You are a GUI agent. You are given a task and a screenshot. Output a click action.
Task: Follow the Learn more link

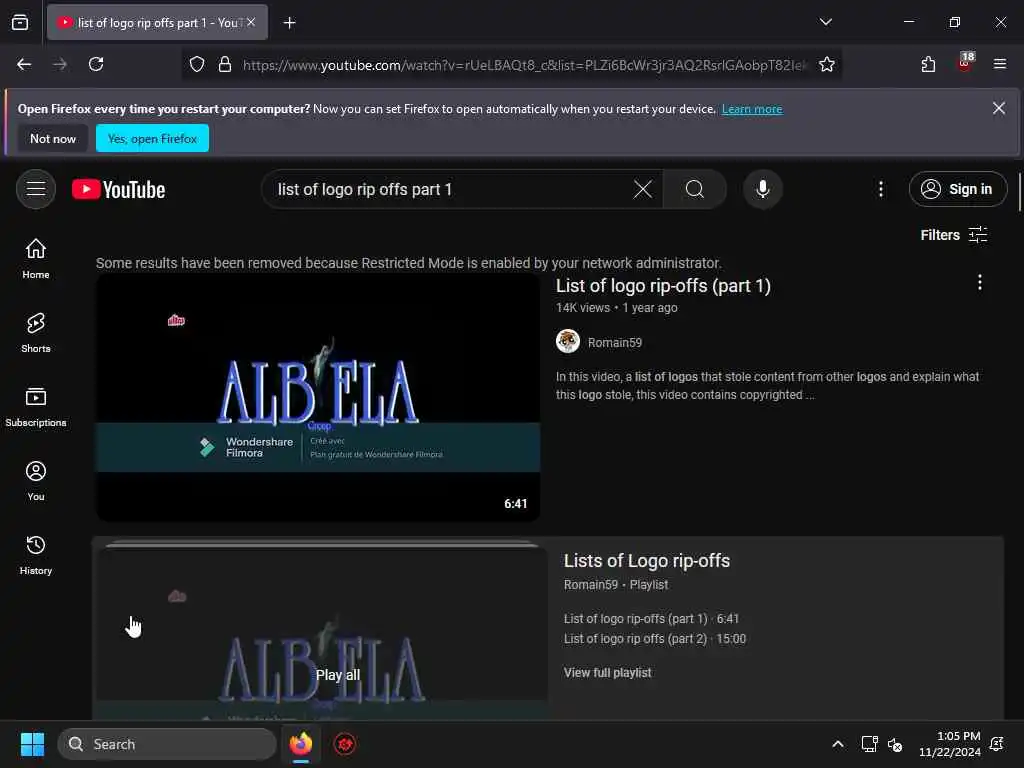[x=752, y=109]
